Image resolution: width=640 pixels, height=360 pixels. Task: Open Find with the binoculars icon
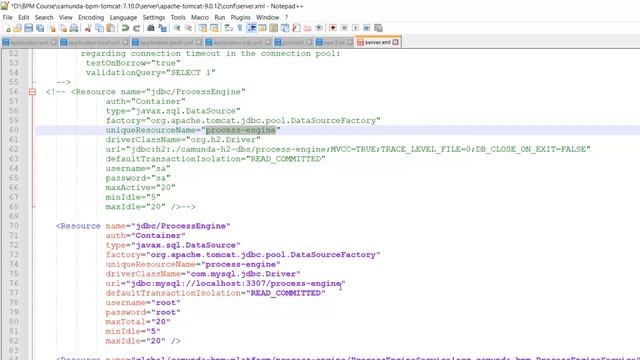point(151,28)
